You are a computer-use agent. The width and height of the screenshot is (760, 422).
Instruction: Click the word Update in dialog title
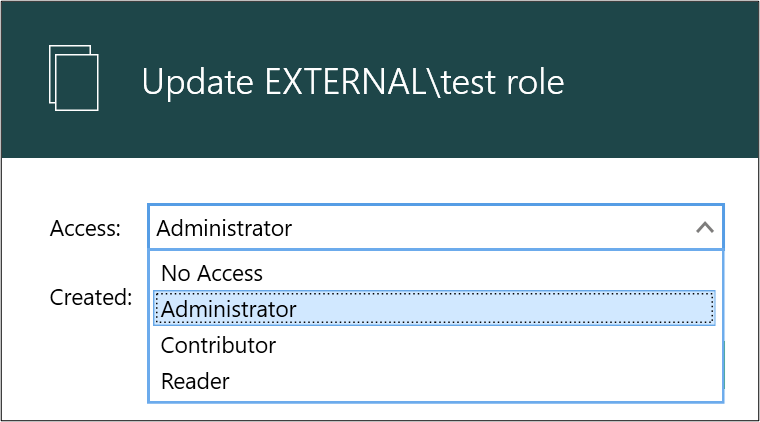tap(198, 82)
